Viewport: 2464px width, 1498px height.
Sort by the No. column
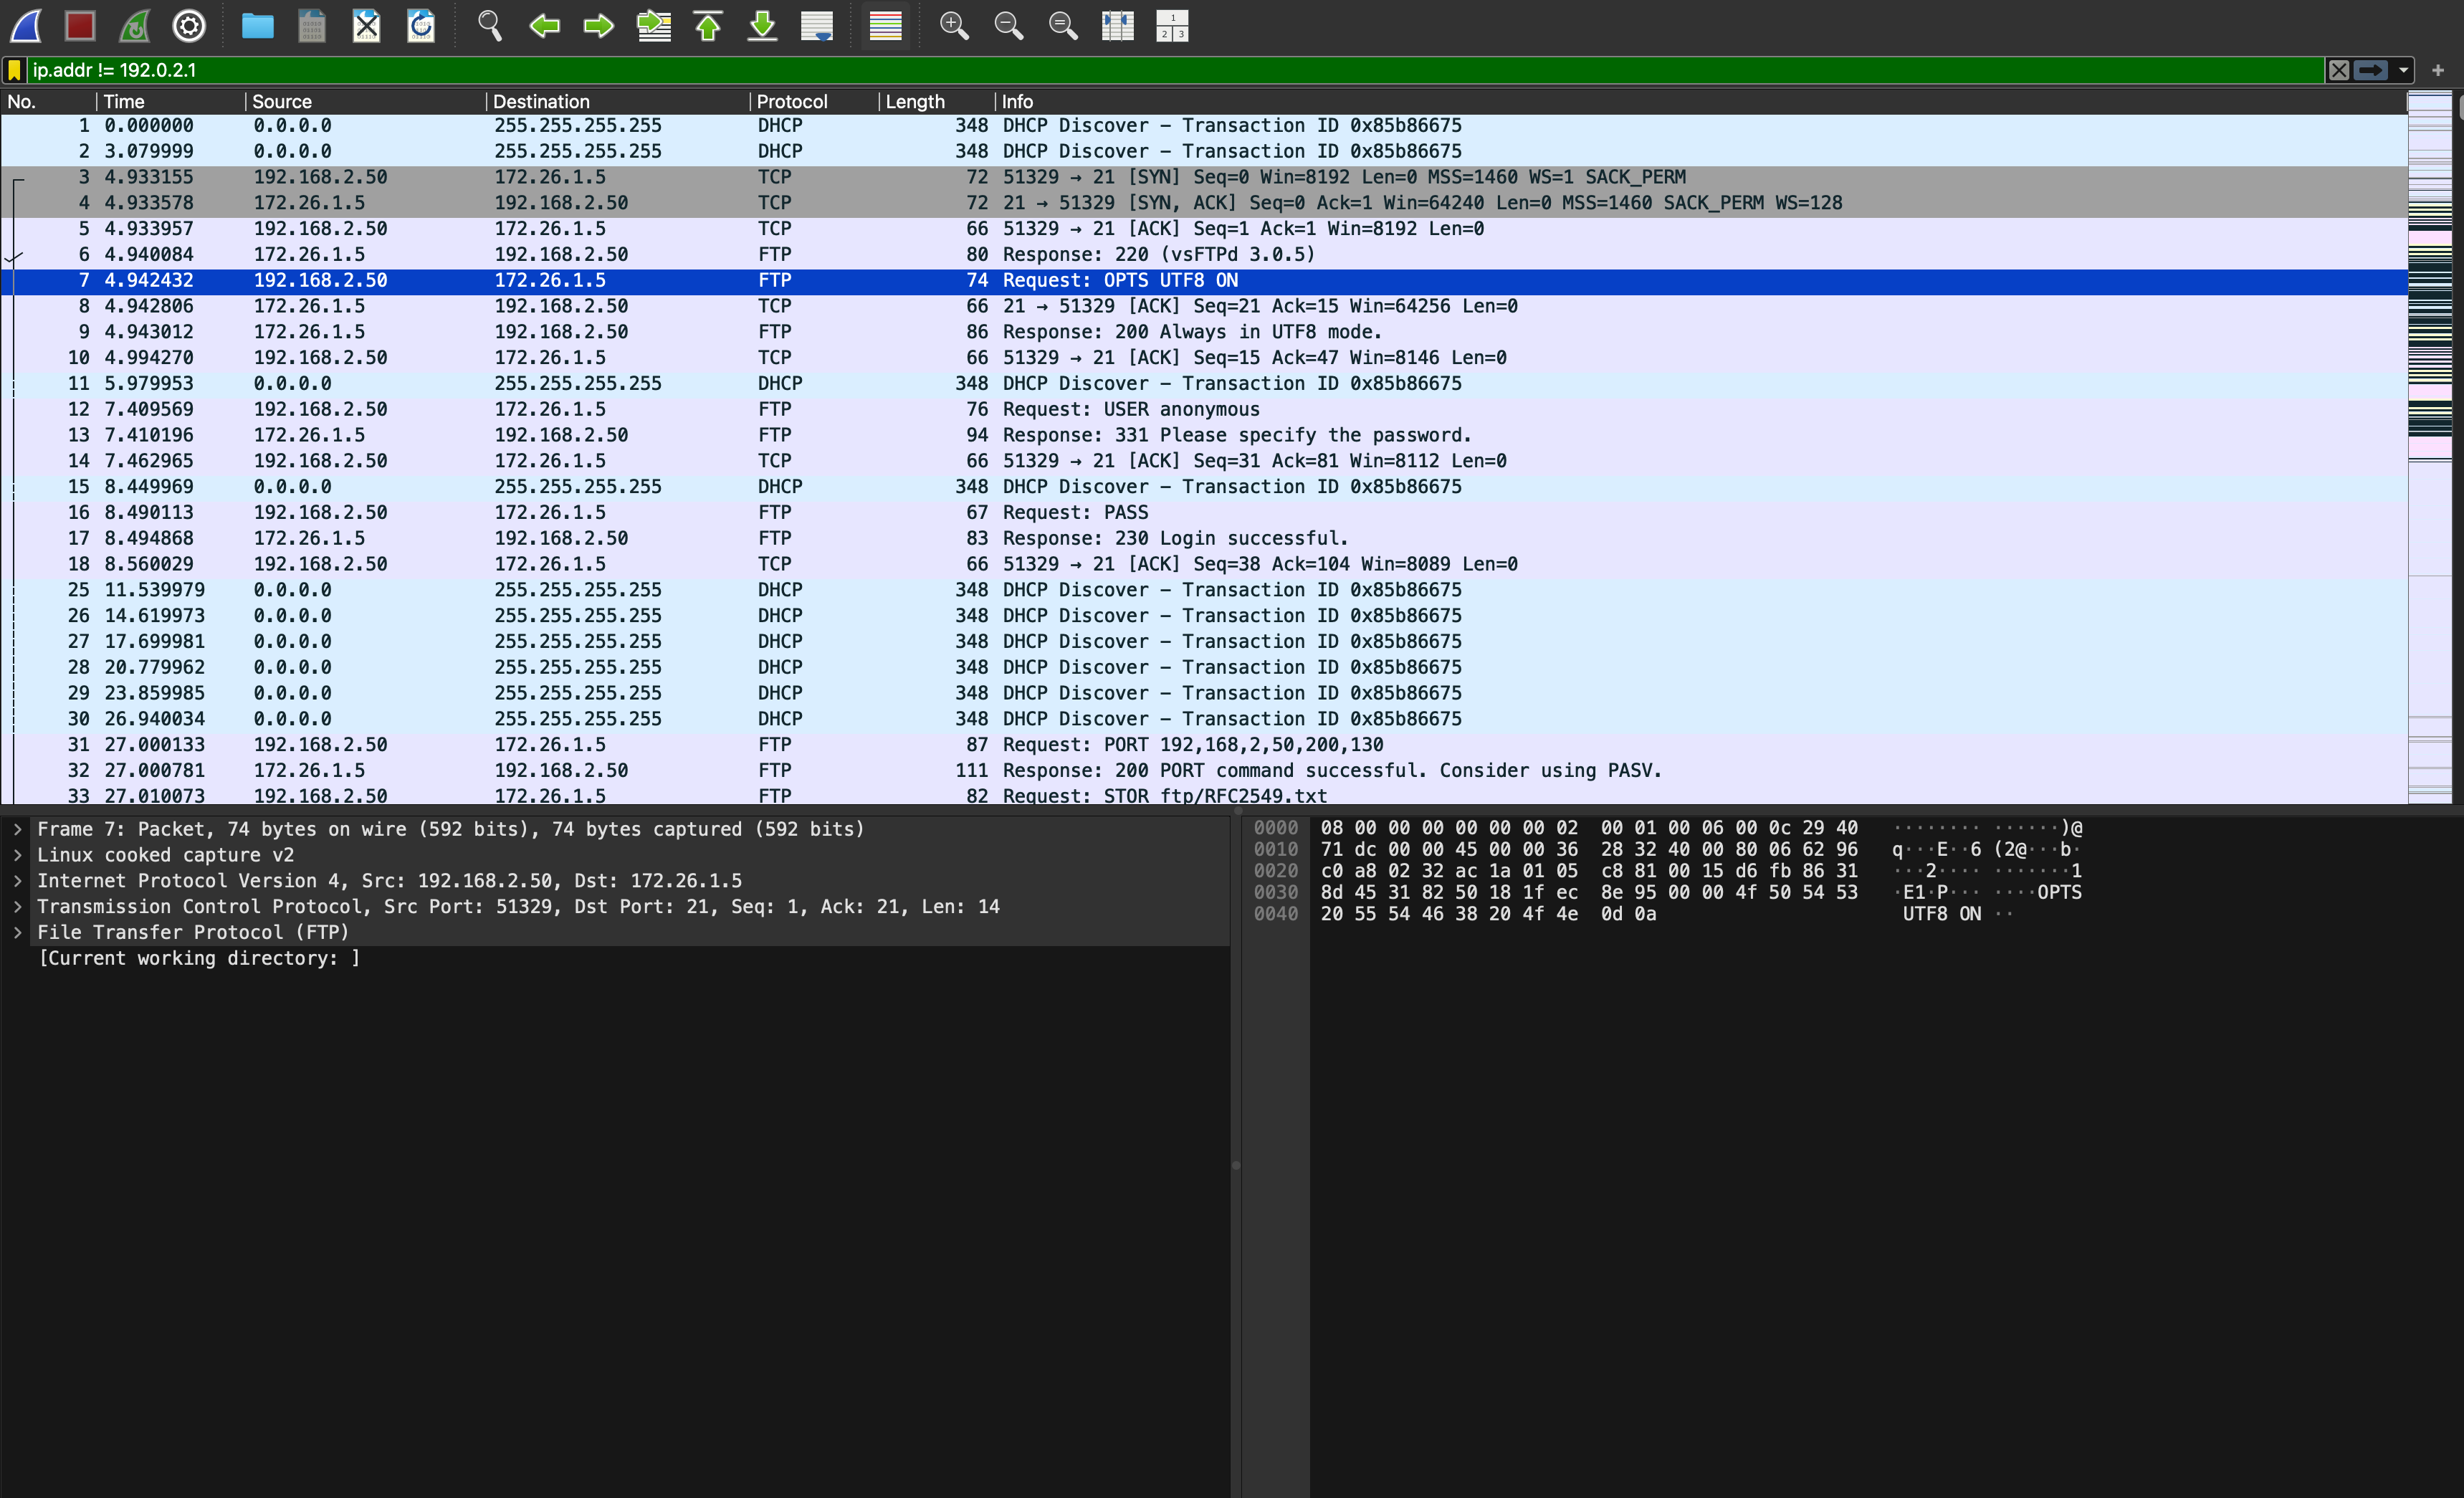click(48, 102)
